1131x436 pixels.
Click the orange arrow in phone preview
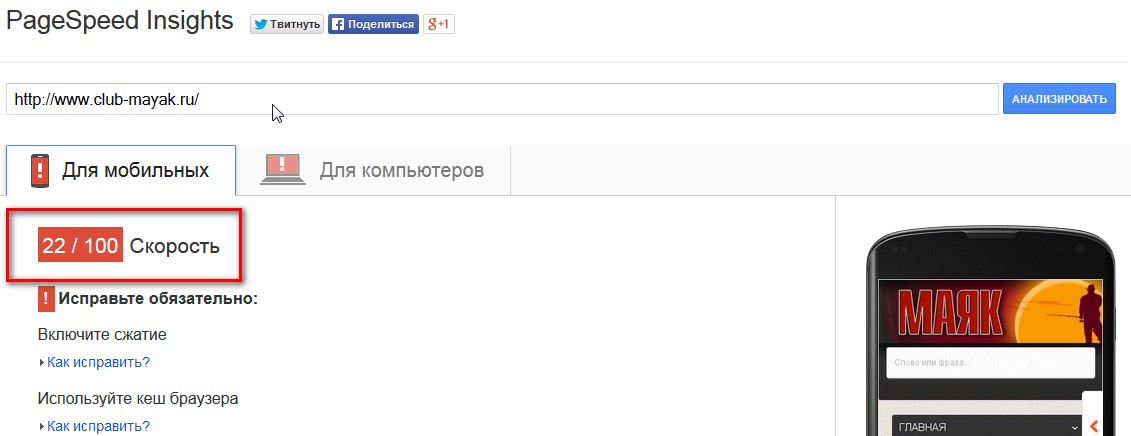pyautogui.click(x=1093, y=426)
